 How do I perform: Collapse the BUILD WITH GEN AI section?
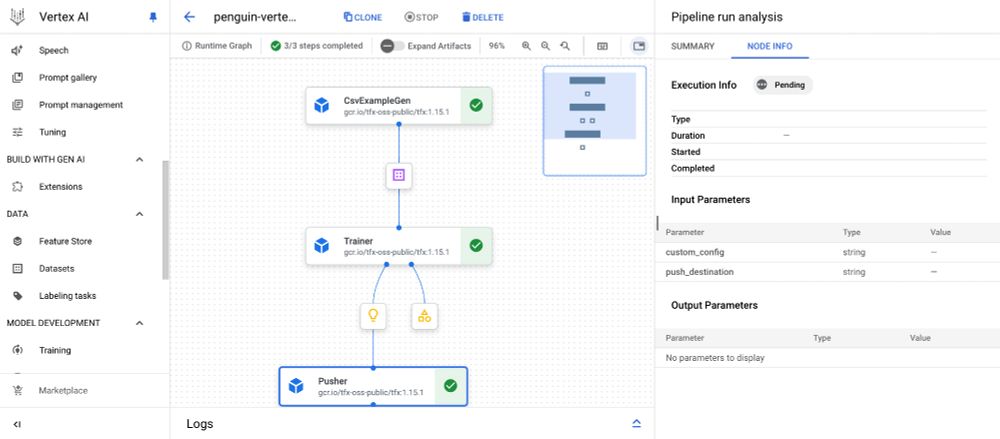click(140, 160)
